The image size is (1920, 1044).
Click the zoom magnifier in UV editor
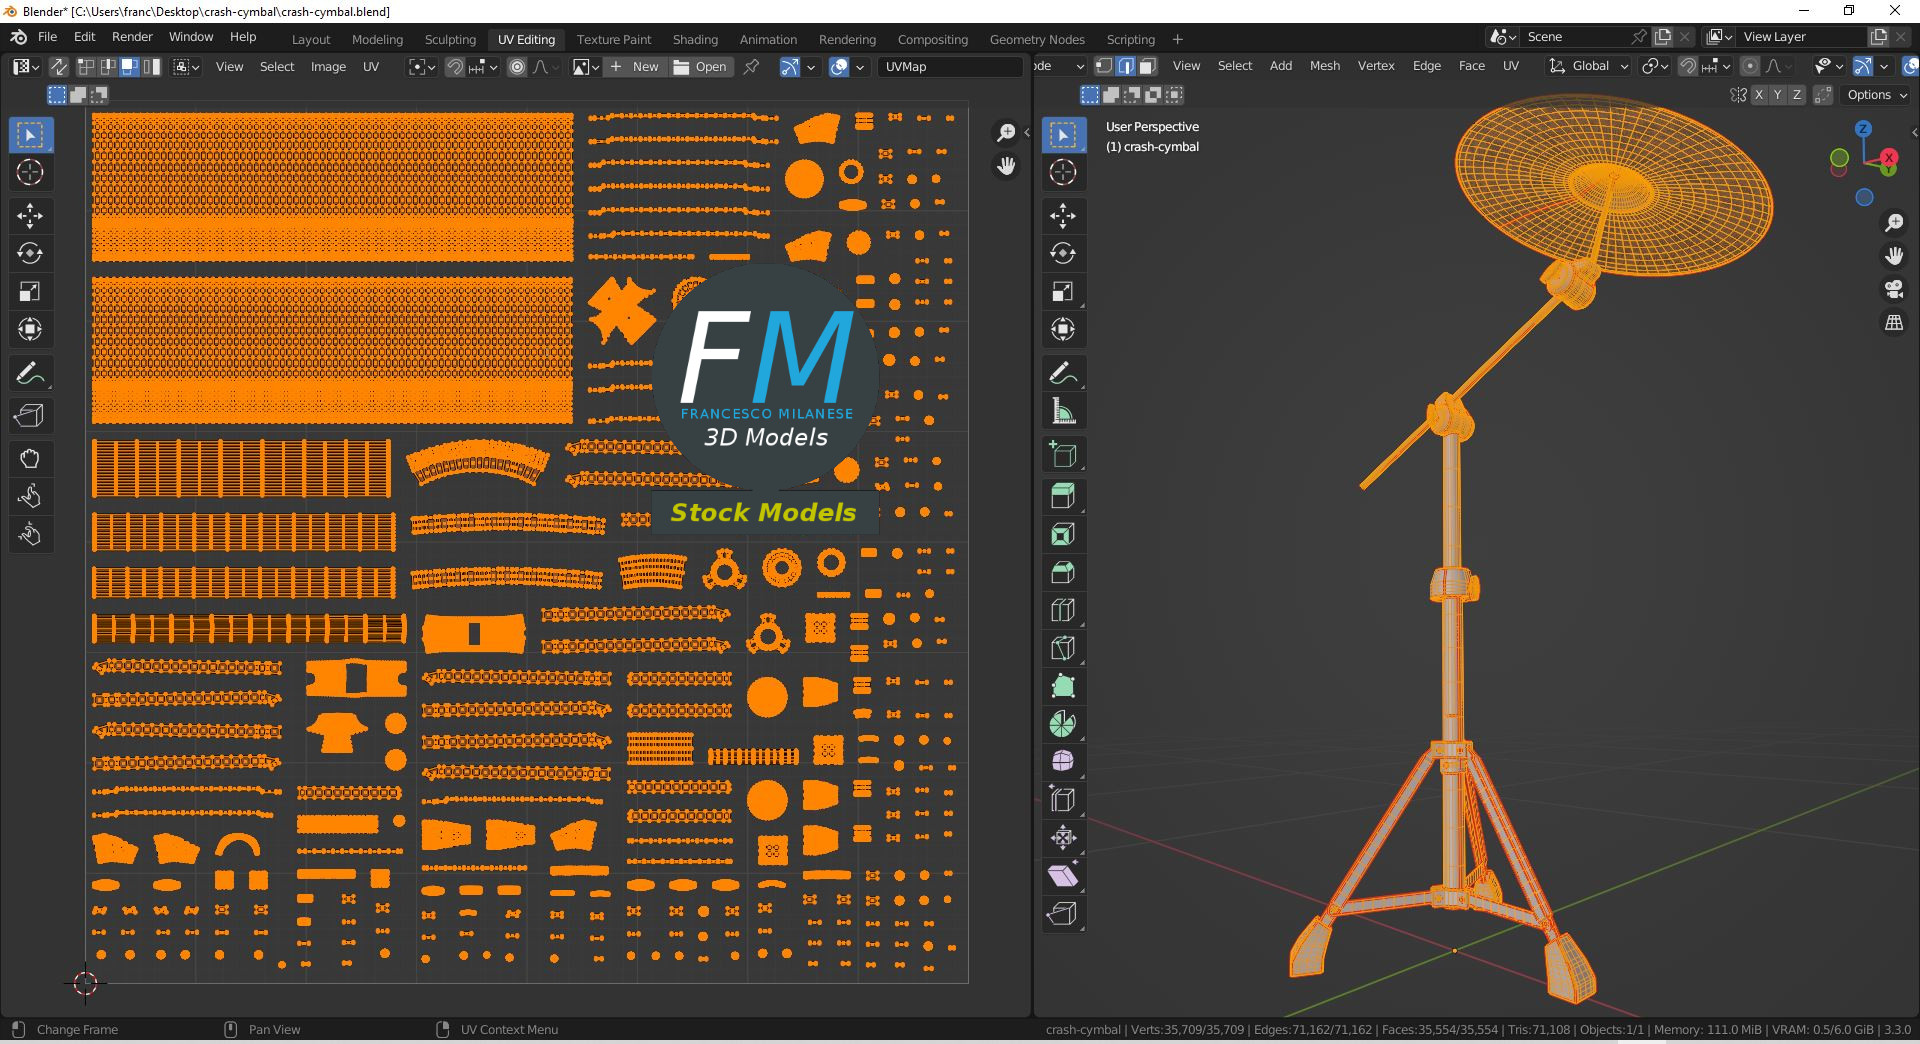click(x=1006, y=133)
